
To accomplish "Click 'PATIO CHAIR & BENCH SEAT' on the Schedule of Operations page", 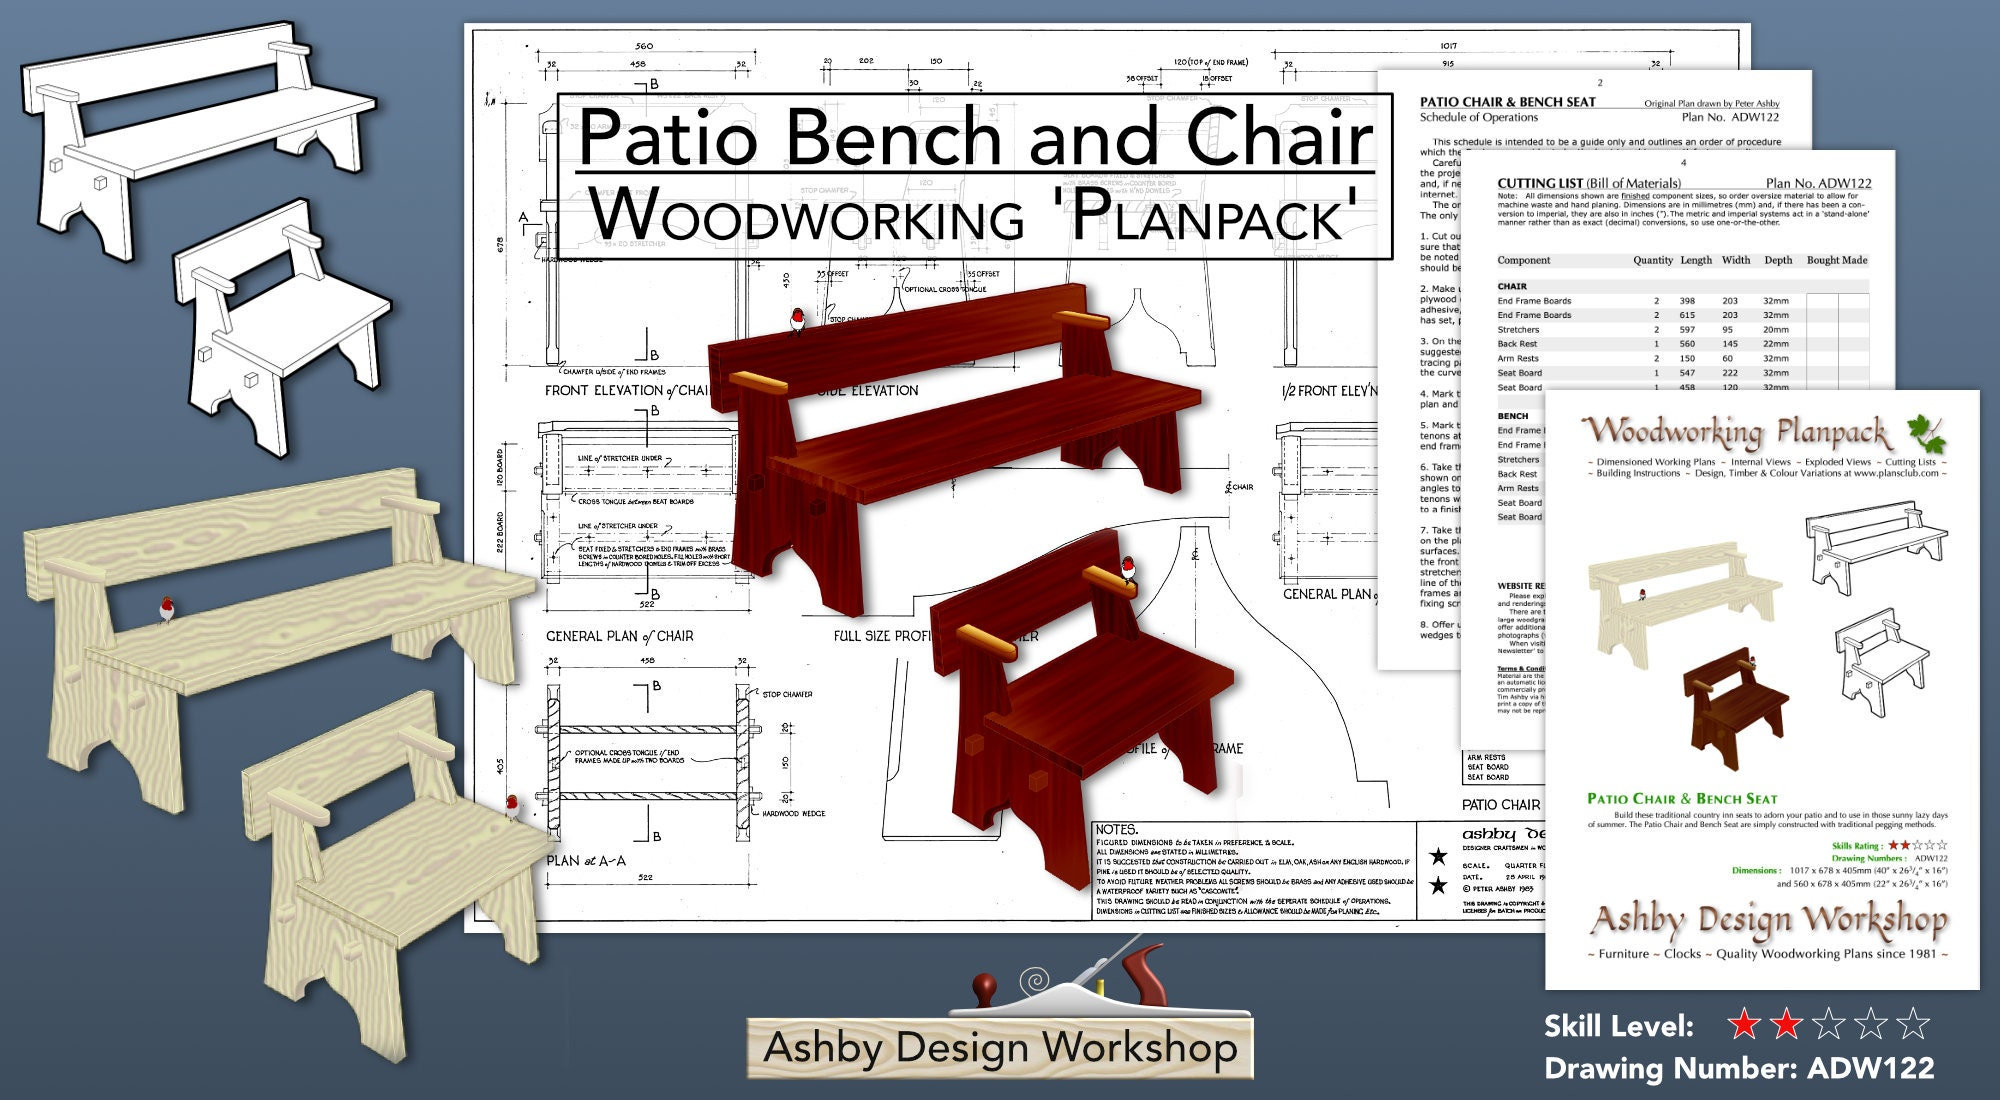I will (1508, 102).
